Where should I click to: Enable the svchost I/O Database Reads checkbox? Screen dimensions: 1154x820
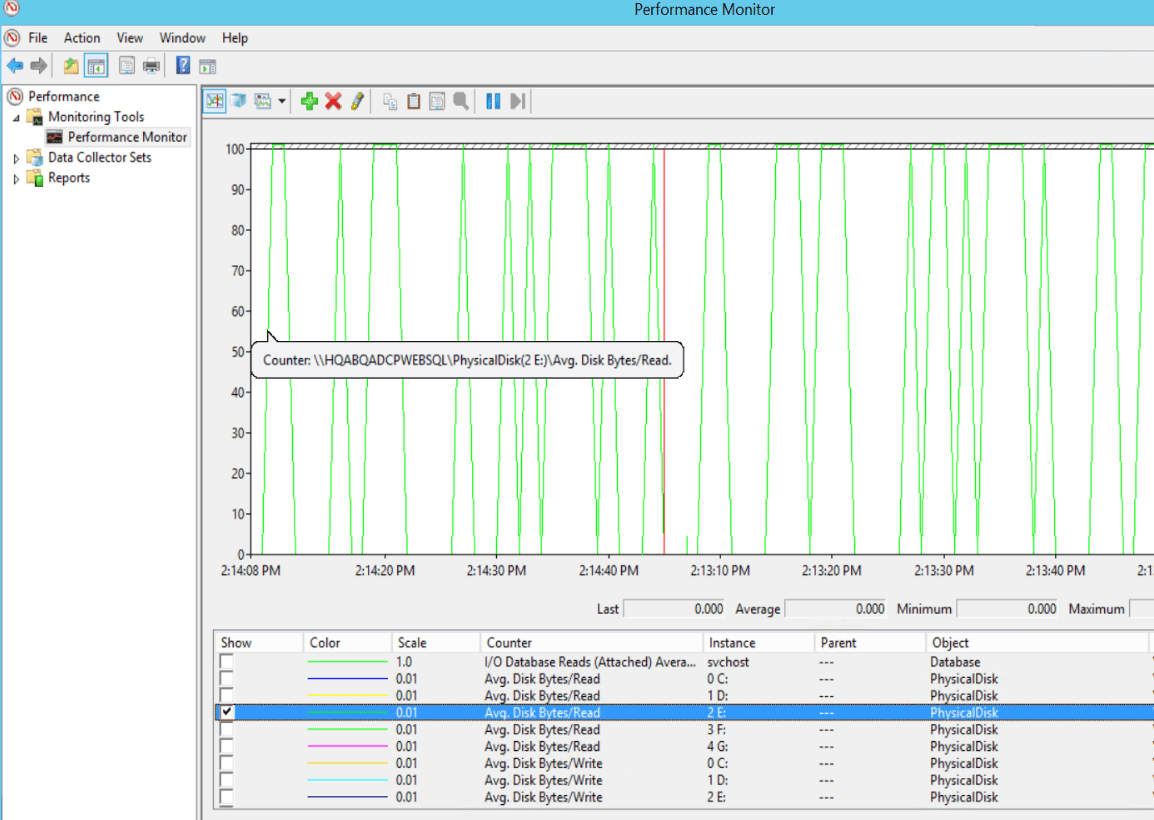(x=227, y=662)
